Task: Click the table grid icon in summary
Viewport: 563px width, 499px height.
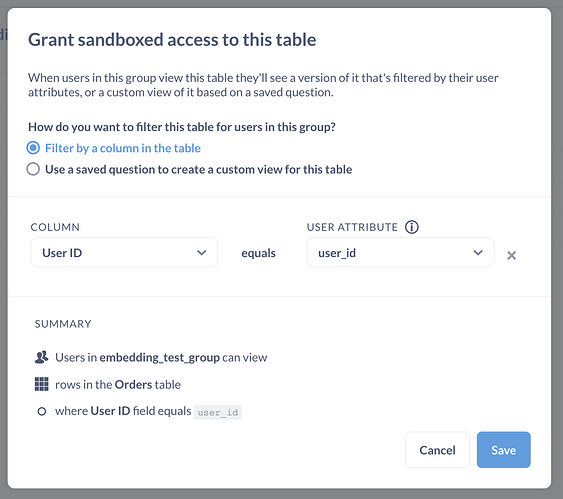Action: [x=42, y=384]
